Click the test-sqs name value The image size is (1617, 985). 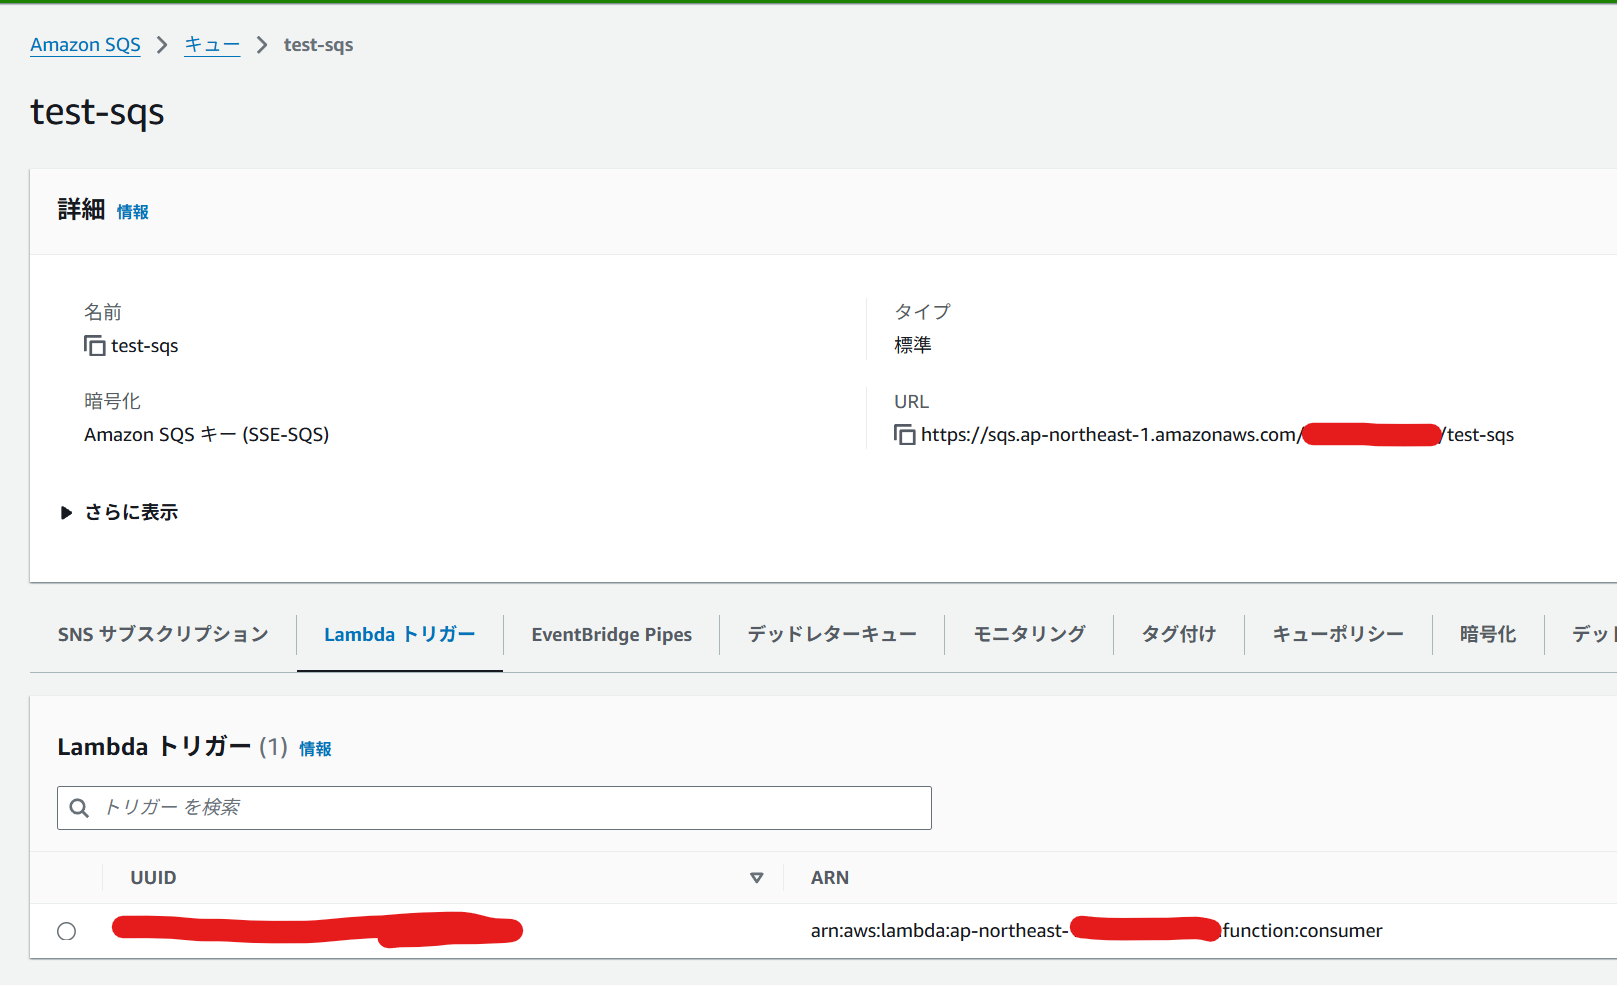[x=145, y=346]
